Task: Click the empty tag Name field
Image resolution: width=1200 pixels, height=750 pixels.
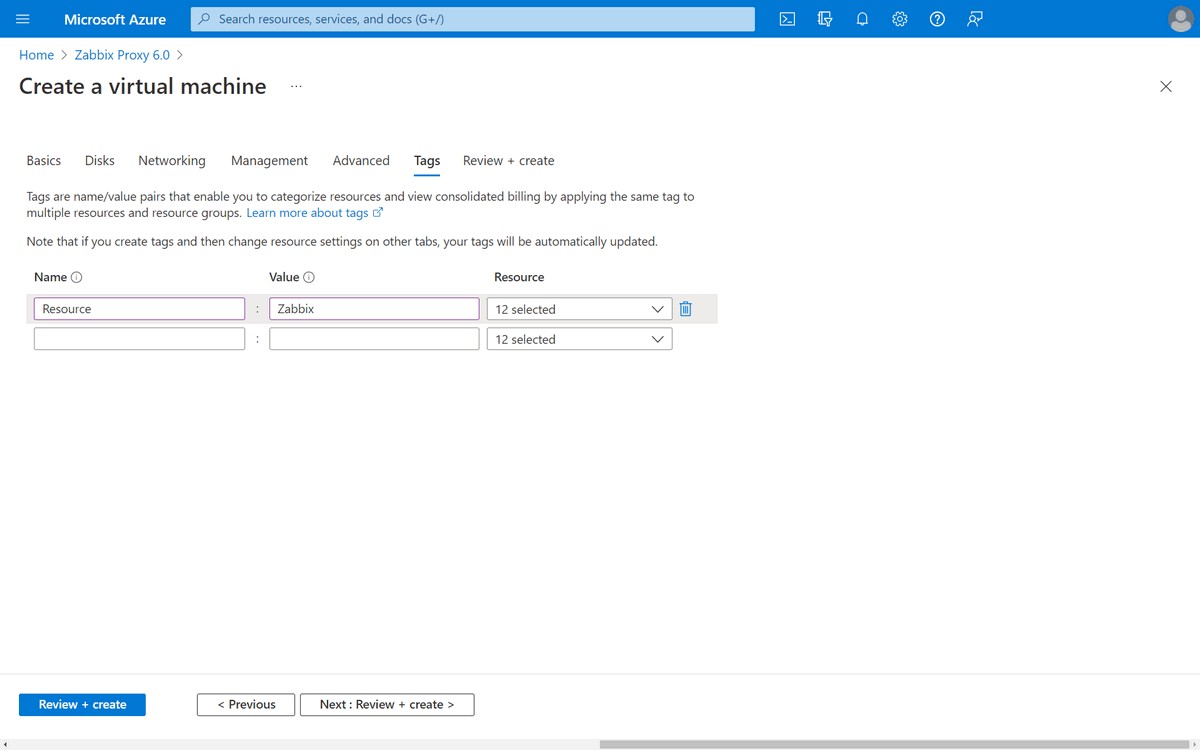Action: coord(139,339)
